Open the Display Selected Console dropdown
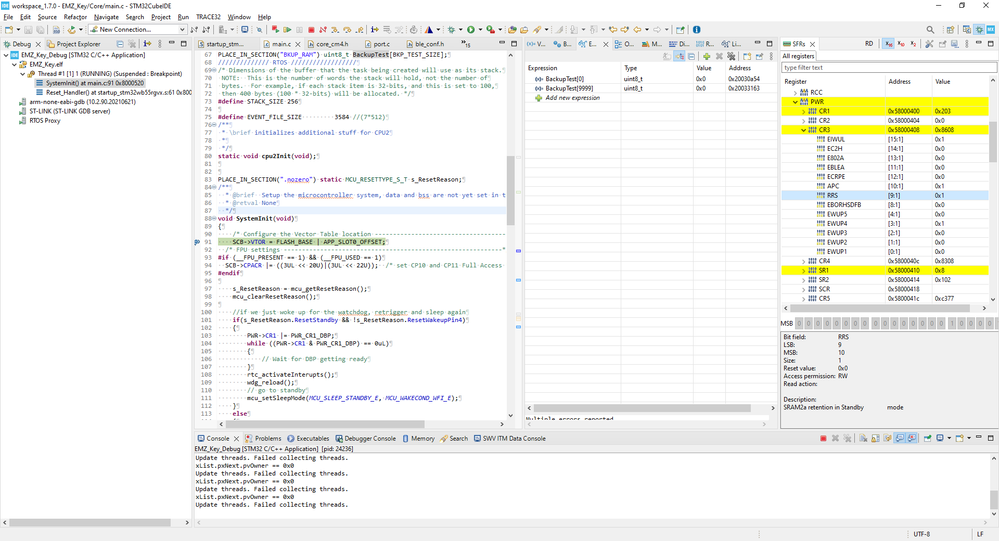999x541 pixels. click(949, 438)
